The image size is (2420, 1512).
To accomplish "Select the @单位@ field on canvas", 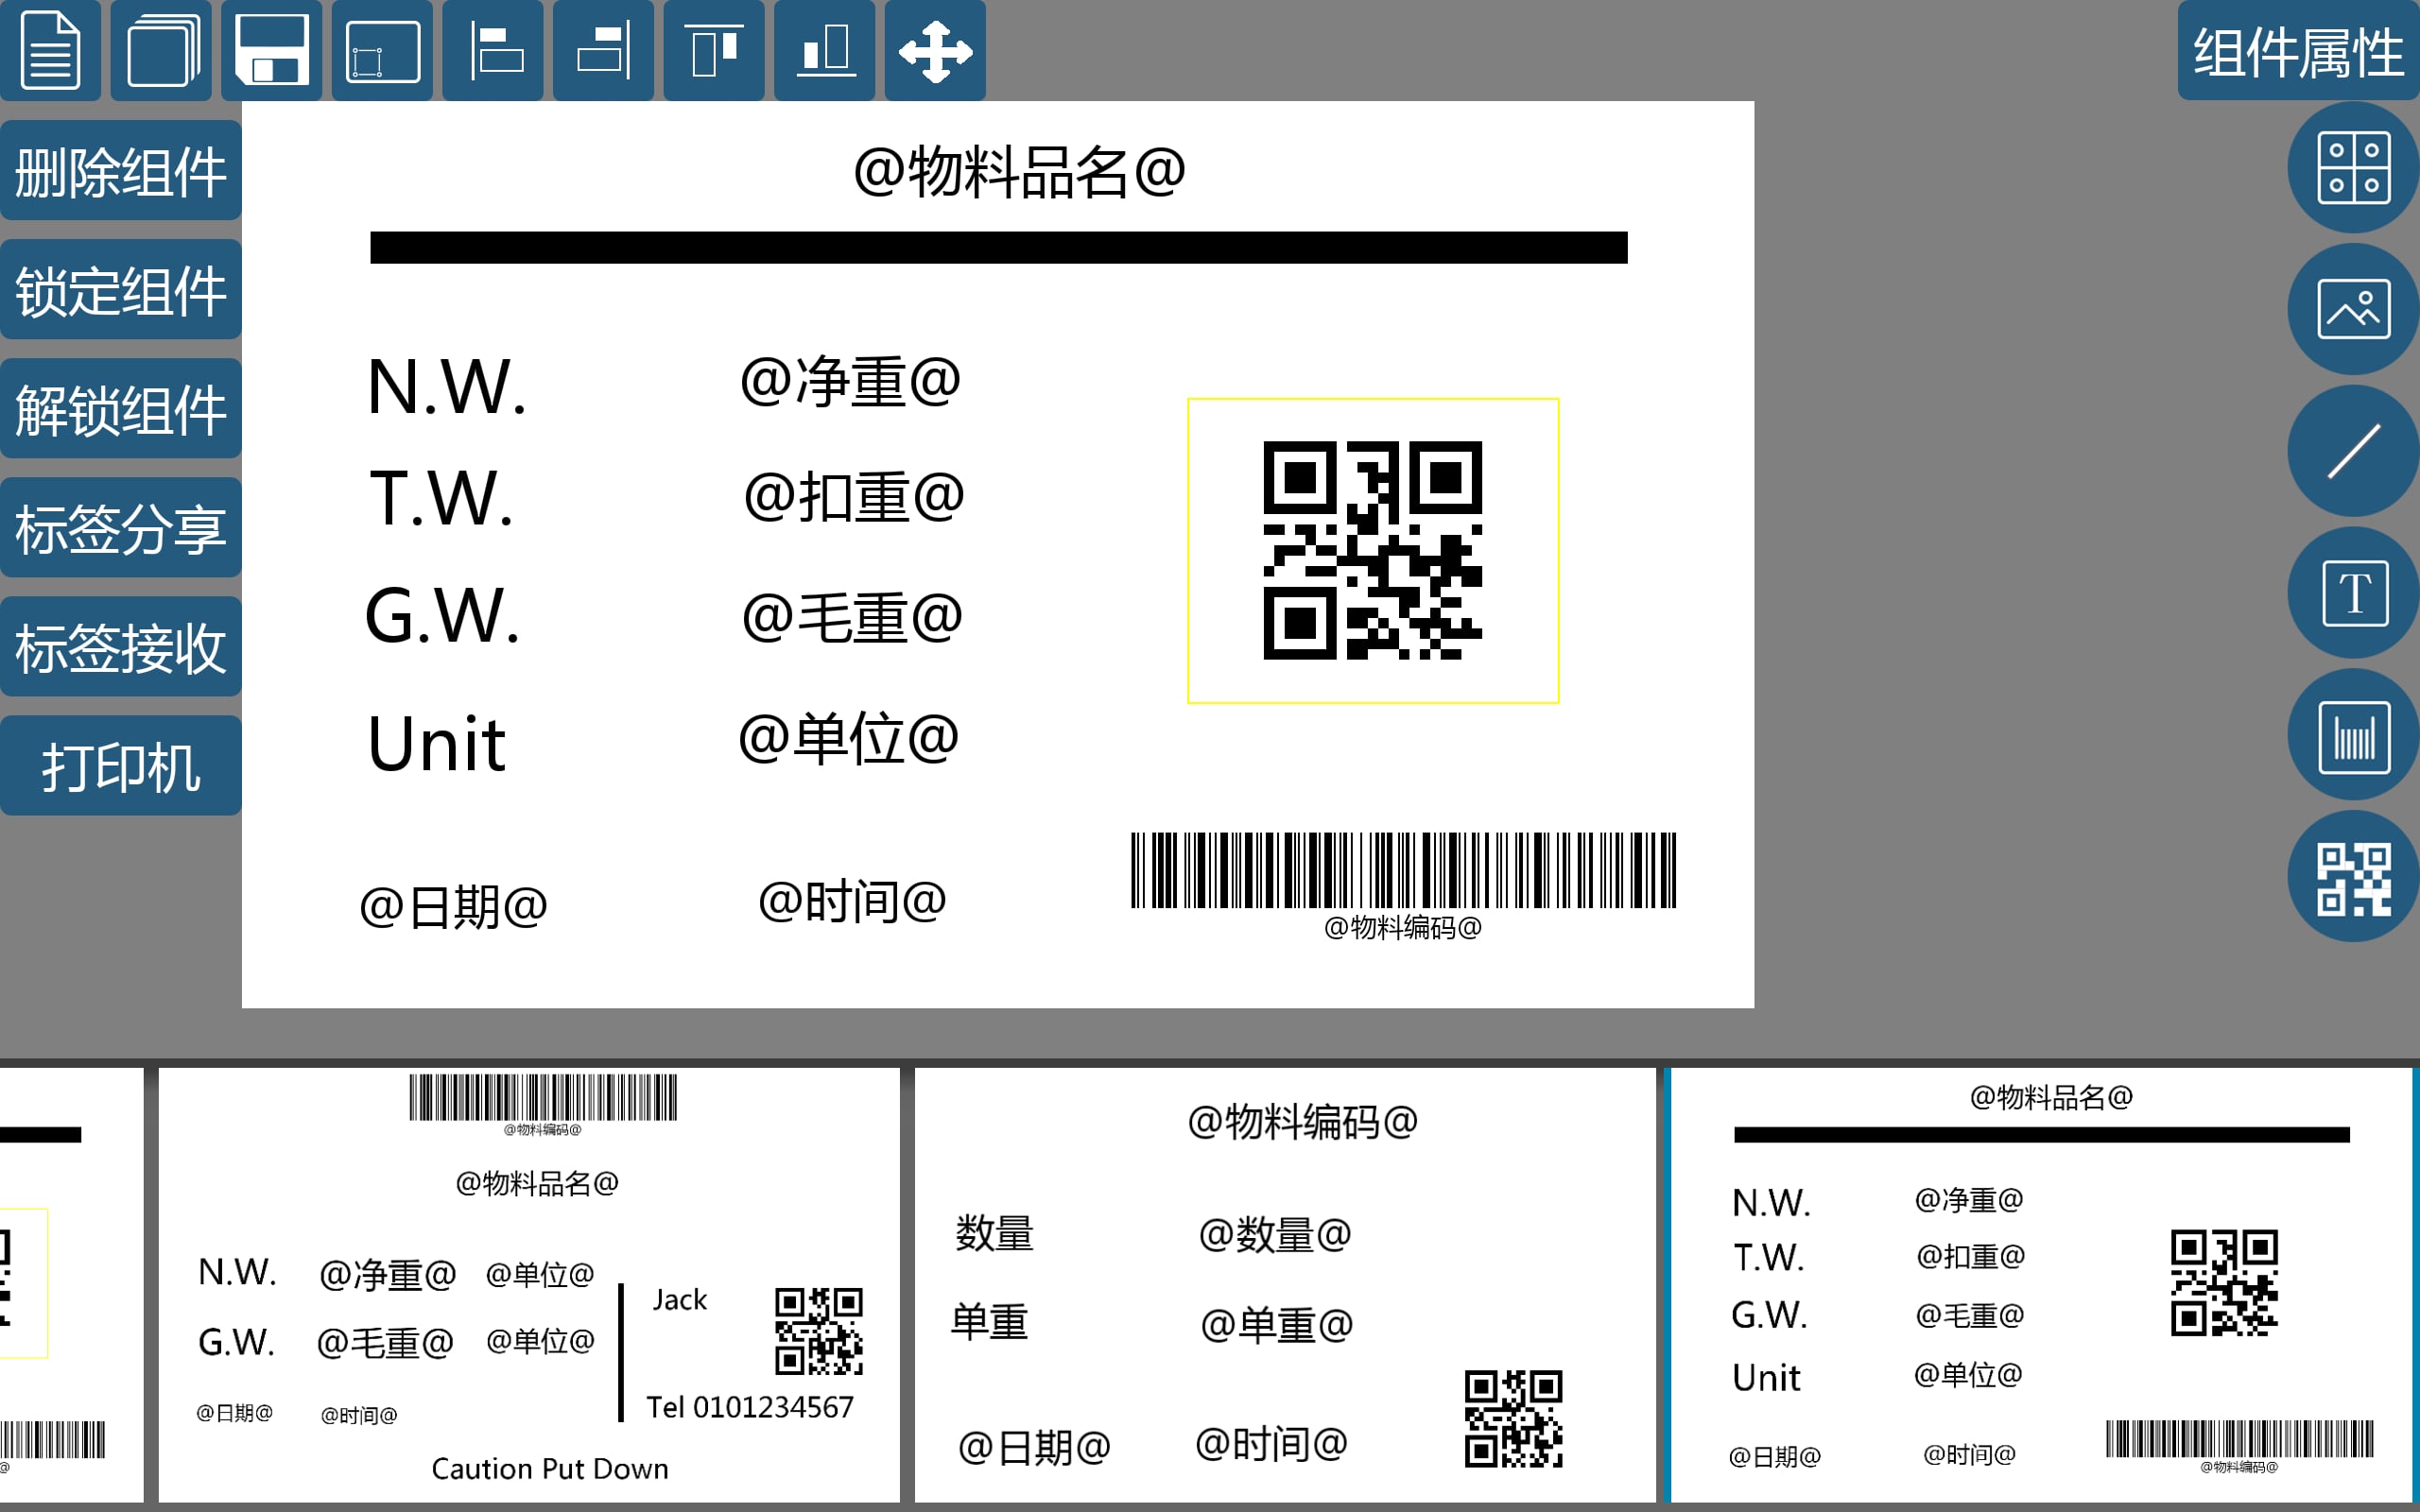I will (x=848, y=739).
